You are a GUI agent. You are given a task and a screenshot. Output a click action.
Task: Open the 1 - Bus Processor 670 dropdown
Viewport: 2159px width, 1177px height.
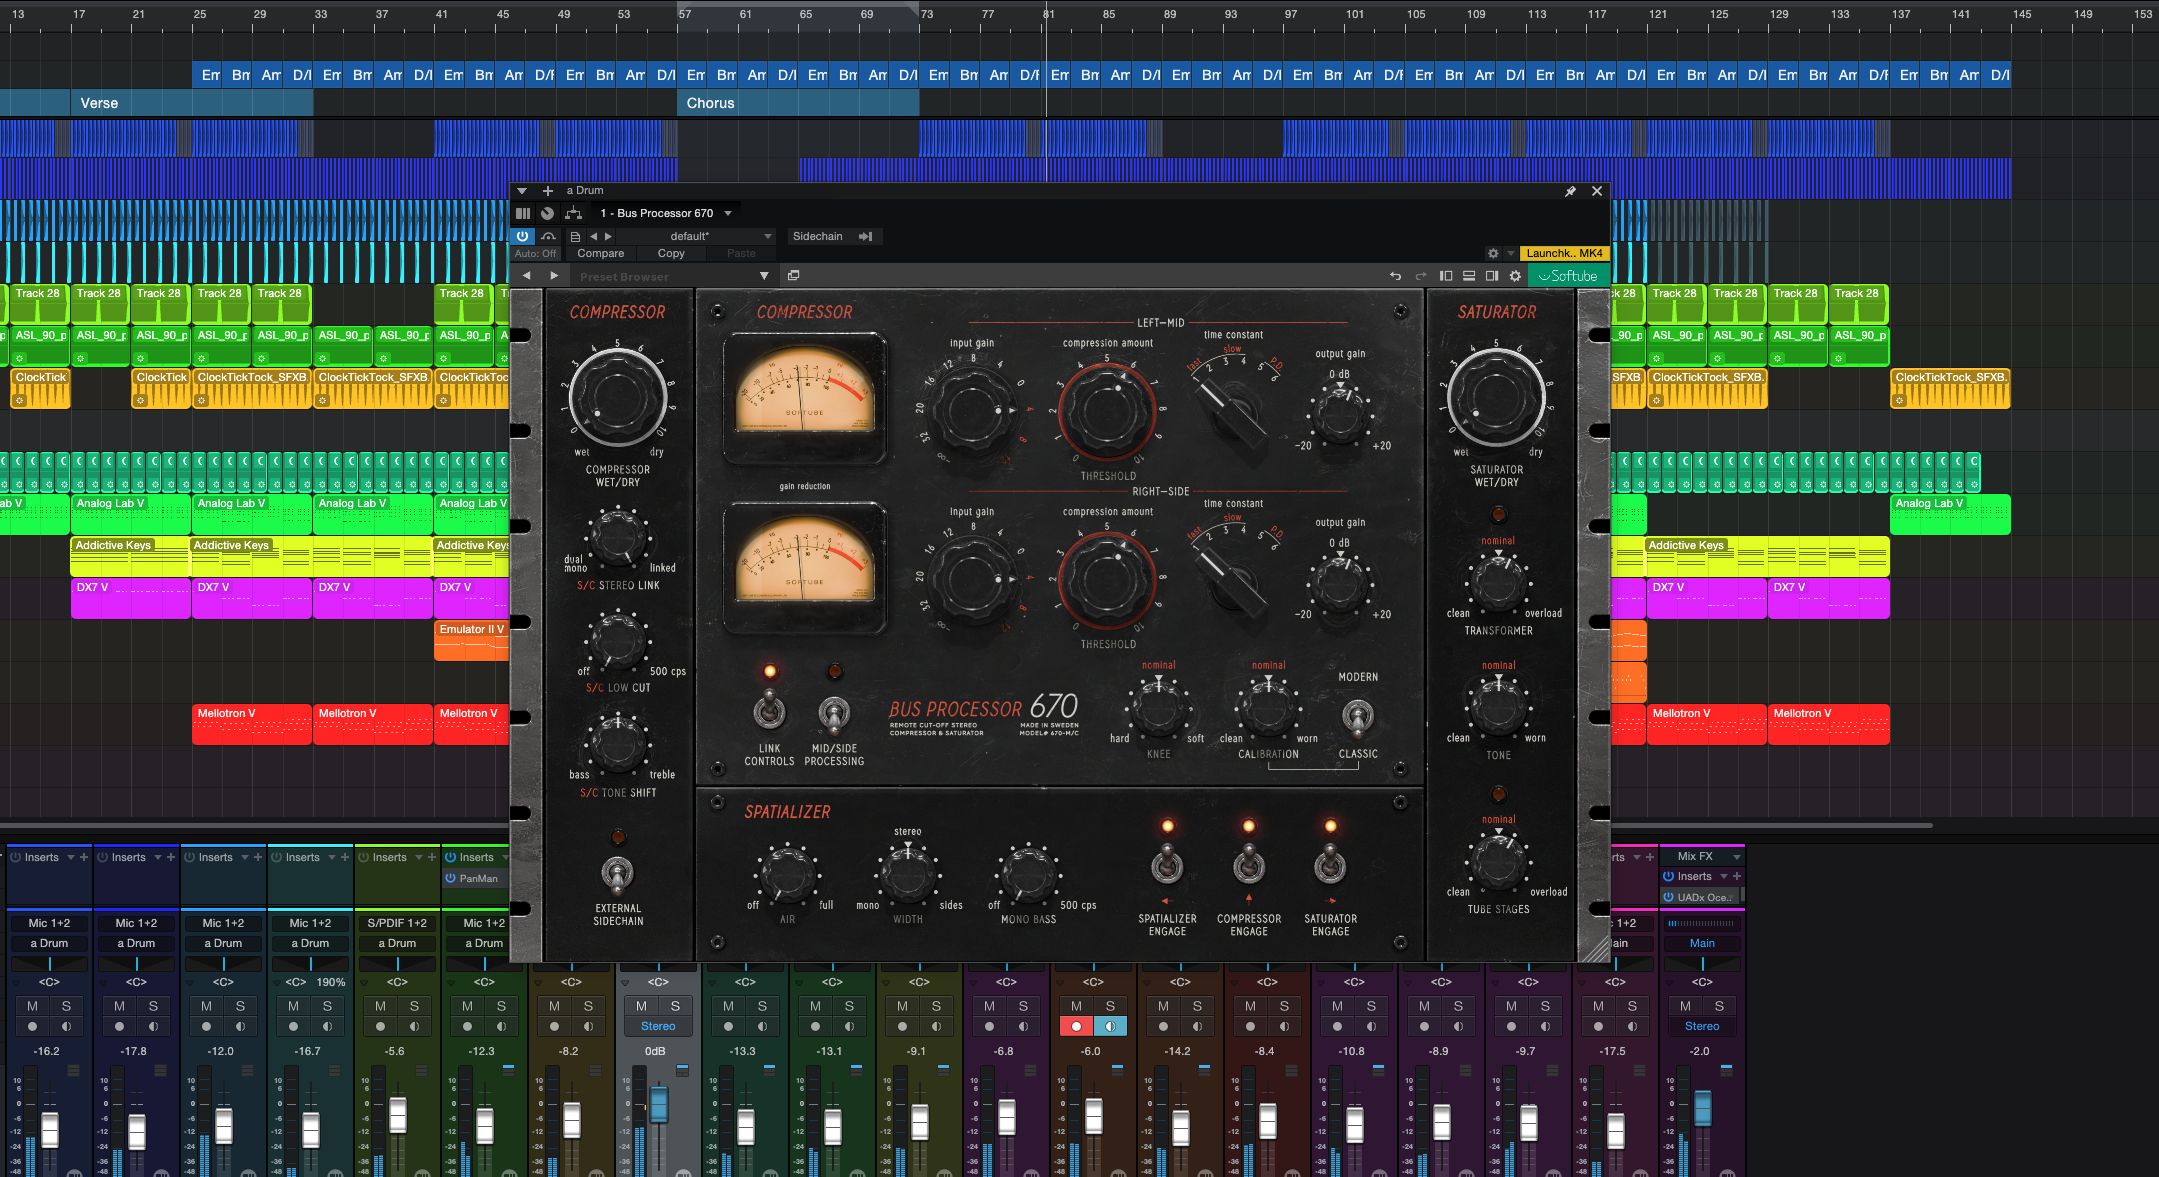[x=665, y=213]
